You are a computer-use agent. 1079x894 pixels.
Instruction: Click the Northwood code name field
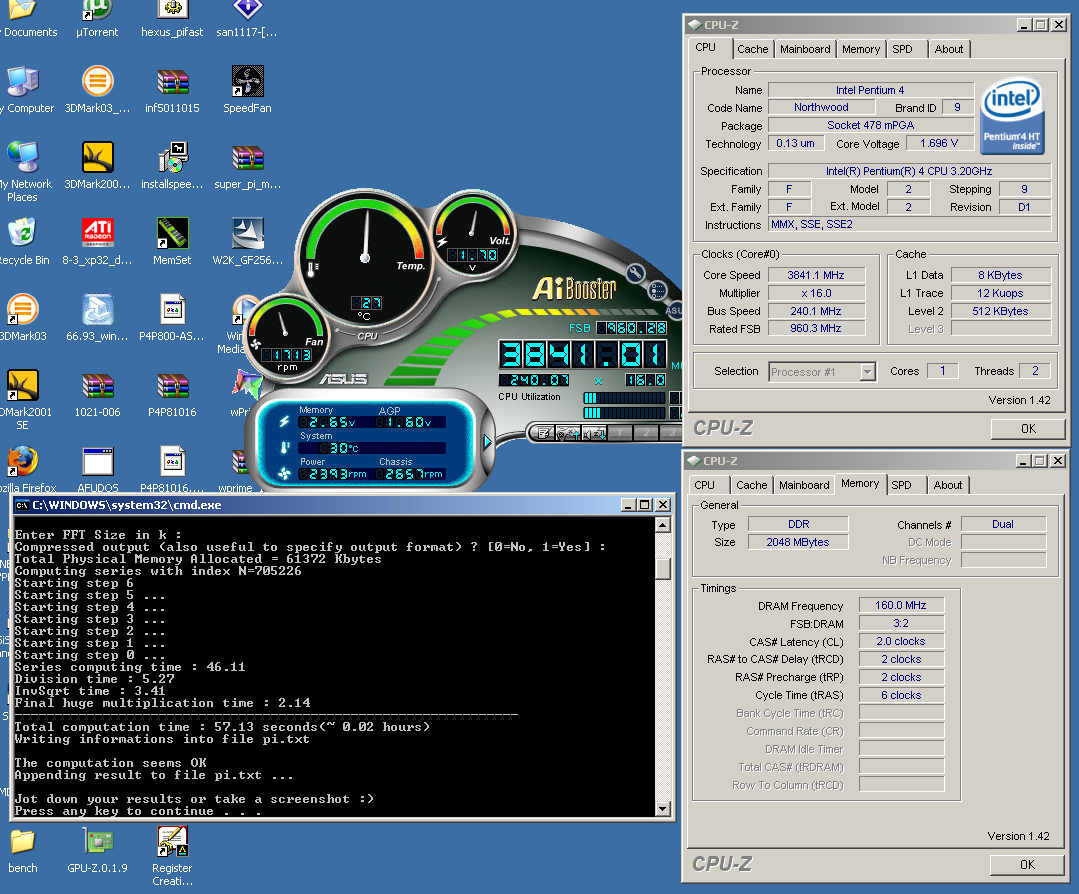(821, 107)
